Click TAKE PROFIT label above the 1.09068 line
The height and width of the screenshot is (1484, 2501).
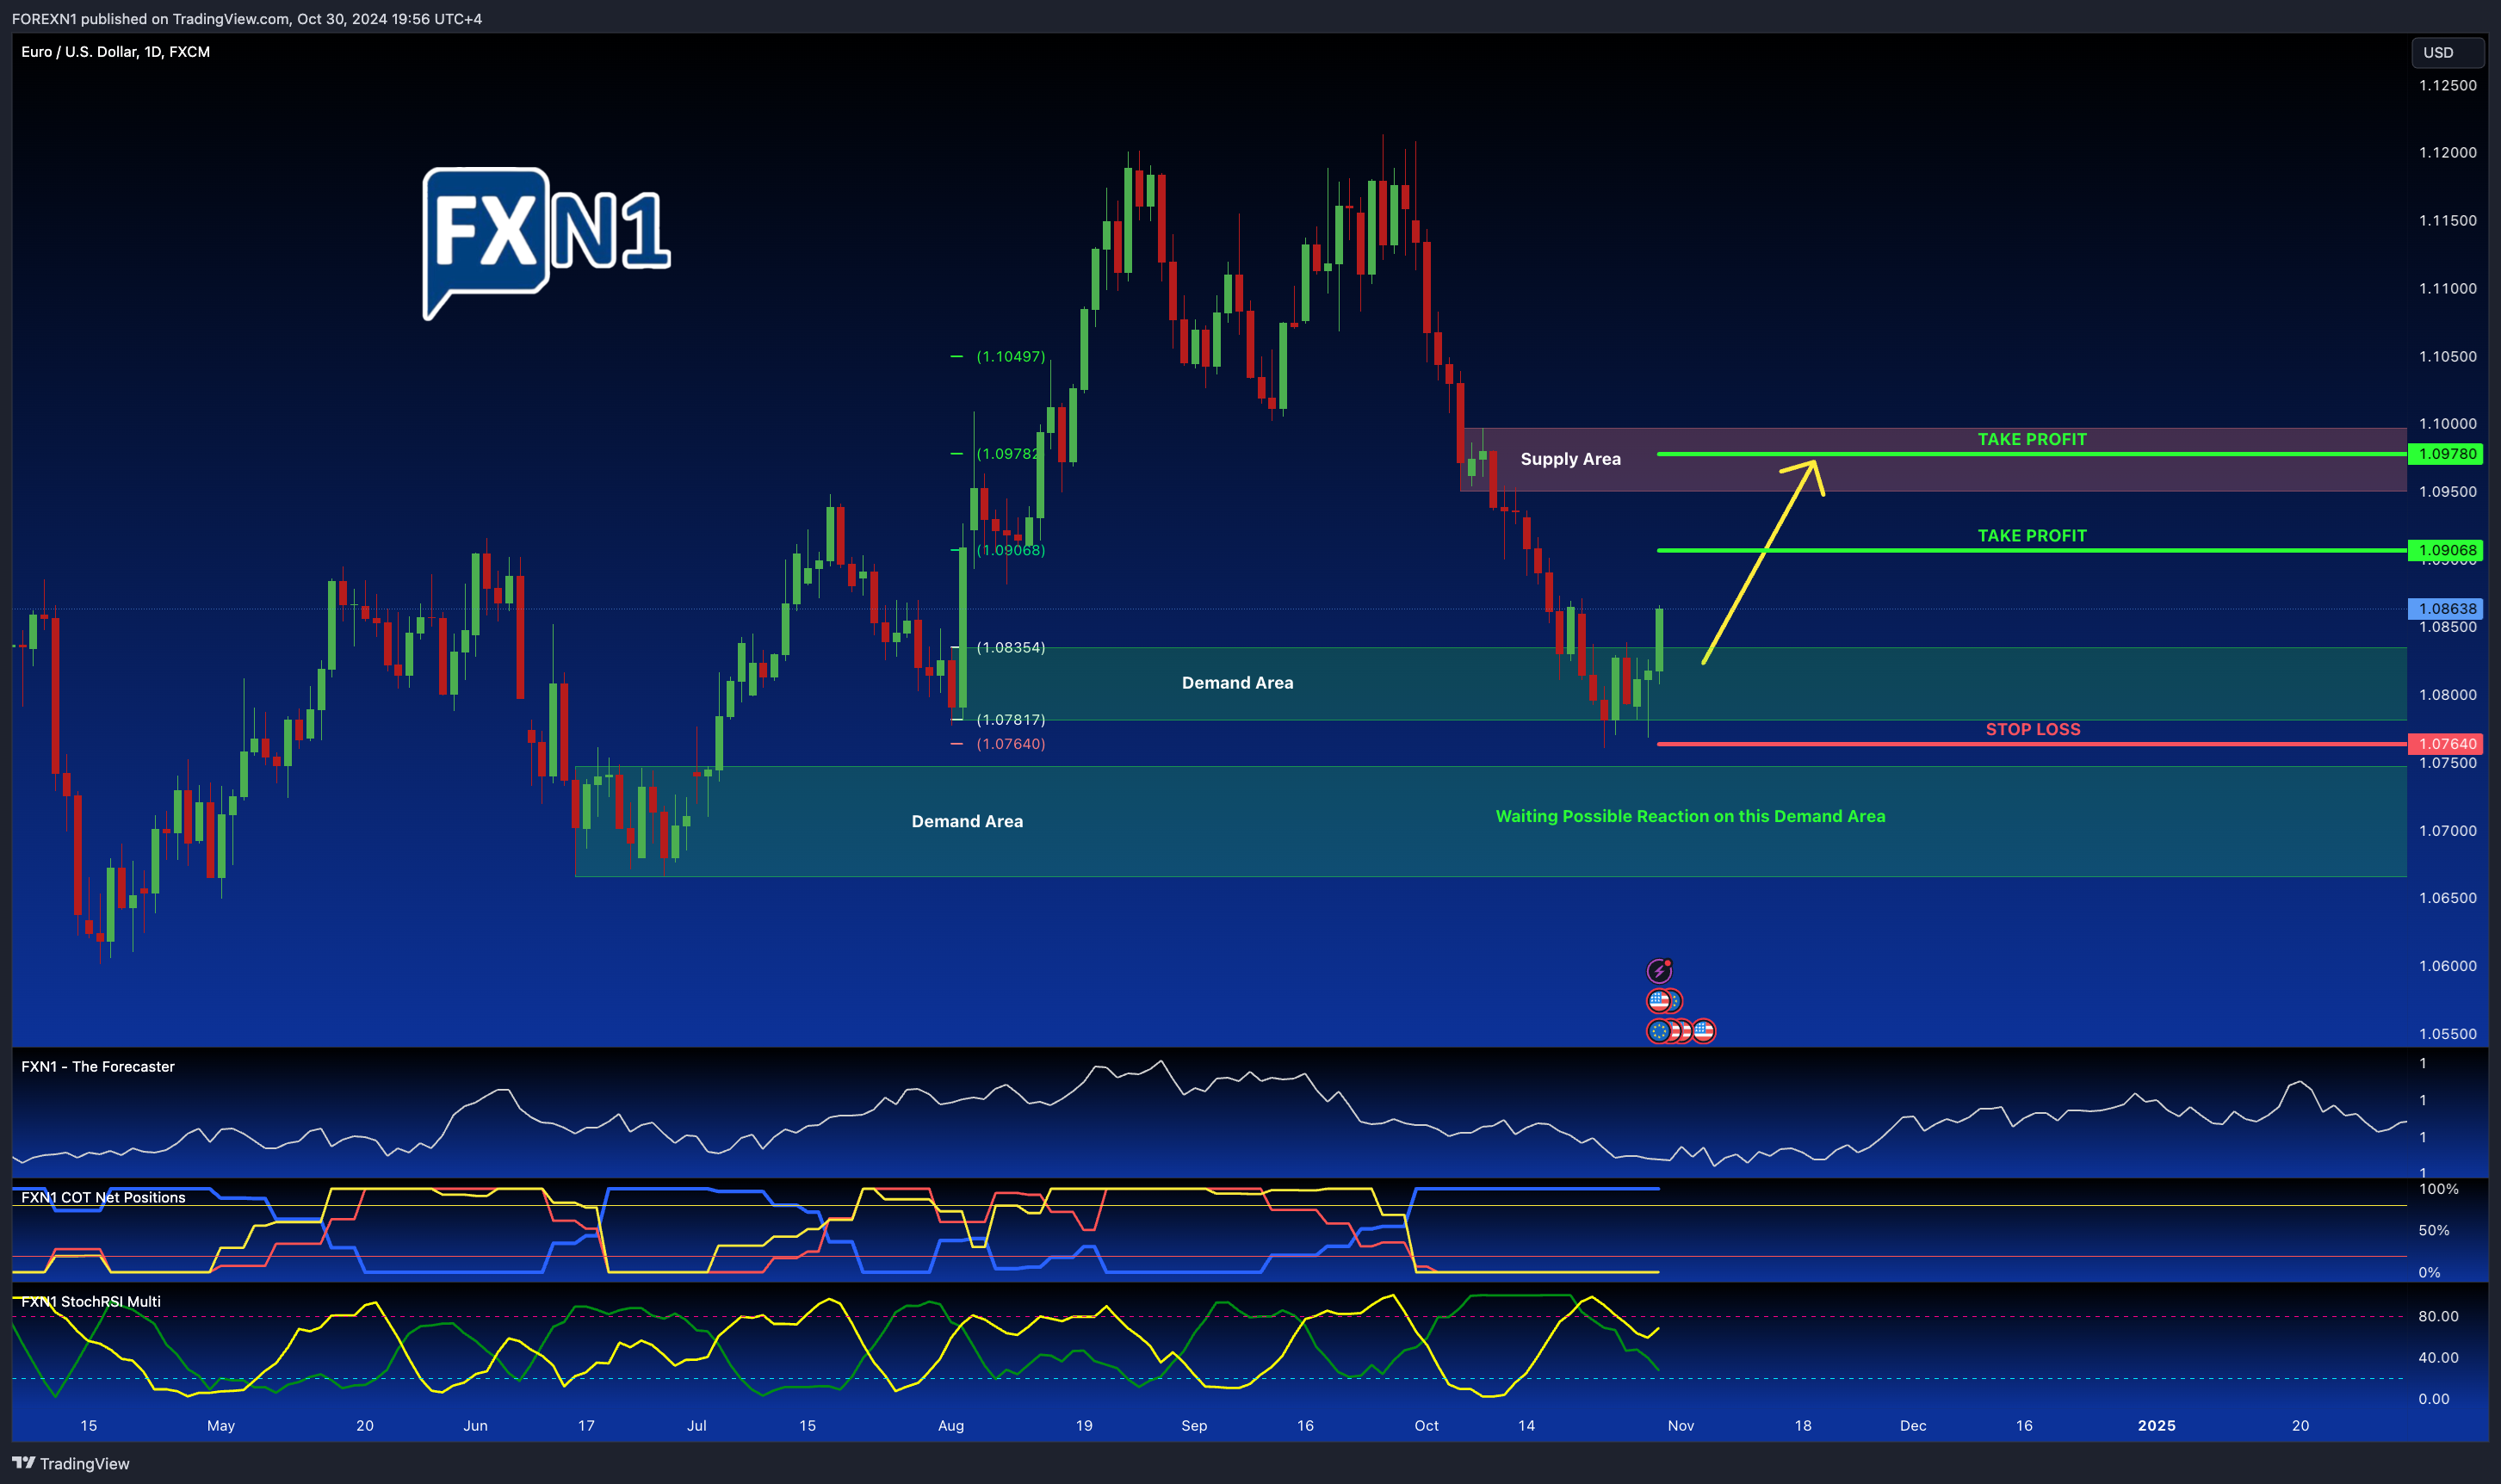[2032, 535]
